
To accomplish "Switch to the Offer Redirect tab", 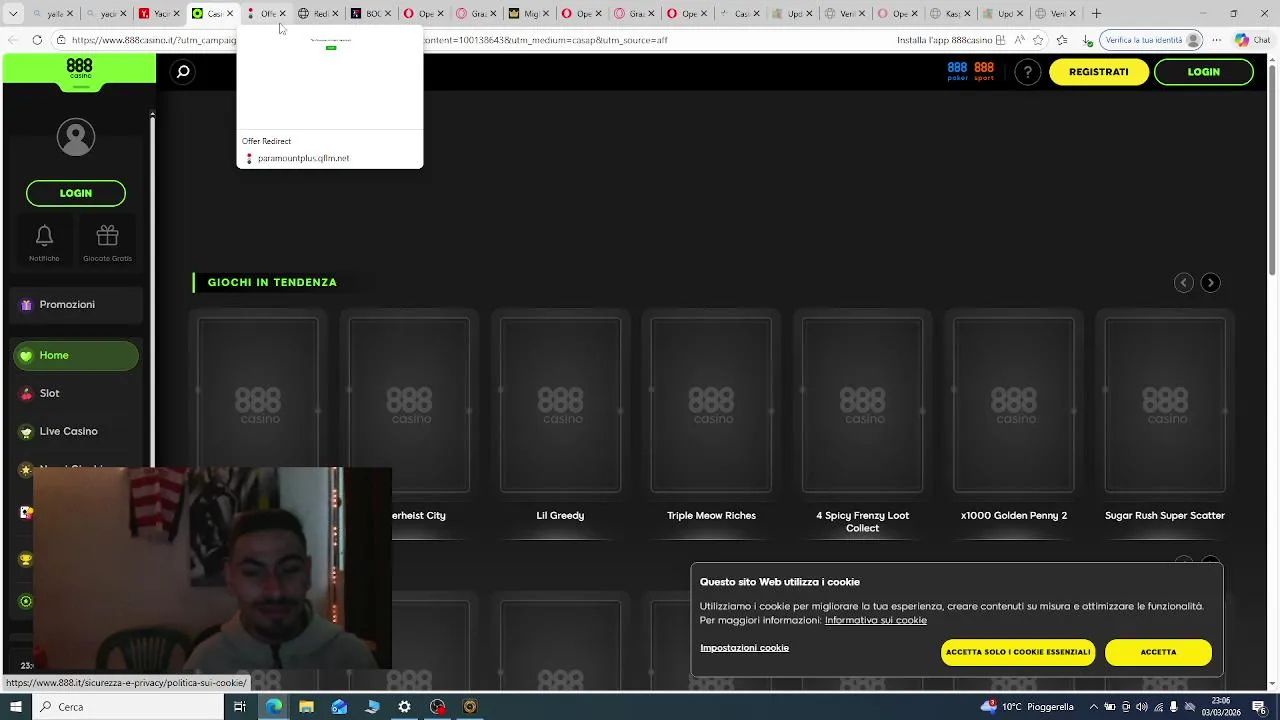I will tap(266, 13).
